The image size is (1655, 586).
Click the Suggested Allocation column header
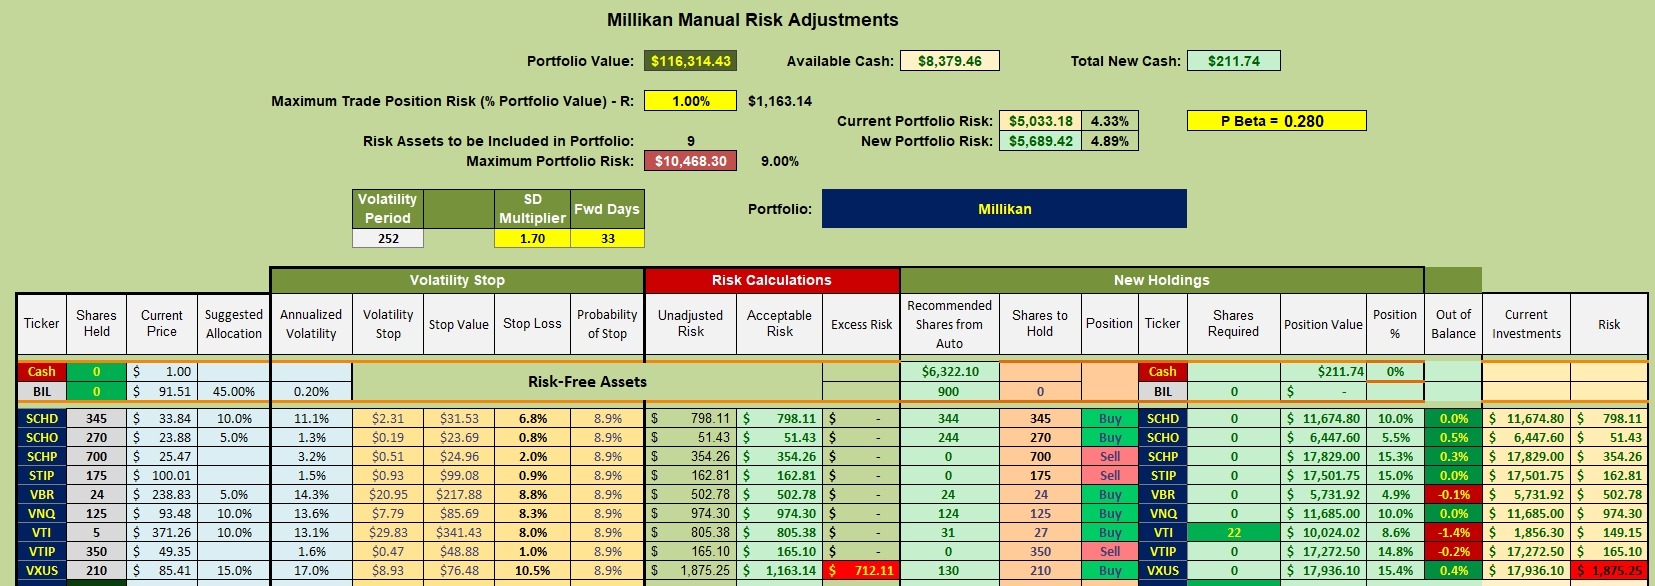coord(234,324)
